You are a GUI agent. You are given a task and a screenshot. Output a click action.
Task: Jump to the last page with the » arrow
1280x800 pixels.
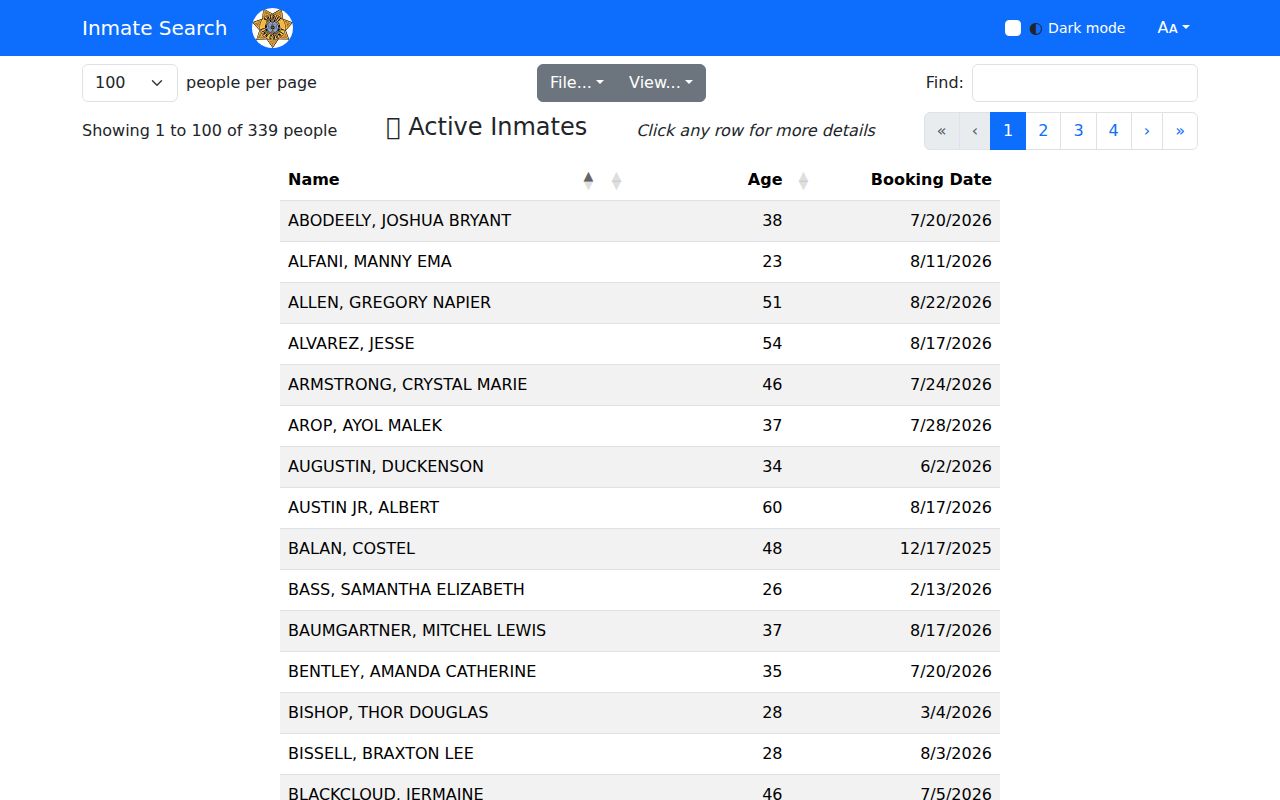tap(1180, 131)
